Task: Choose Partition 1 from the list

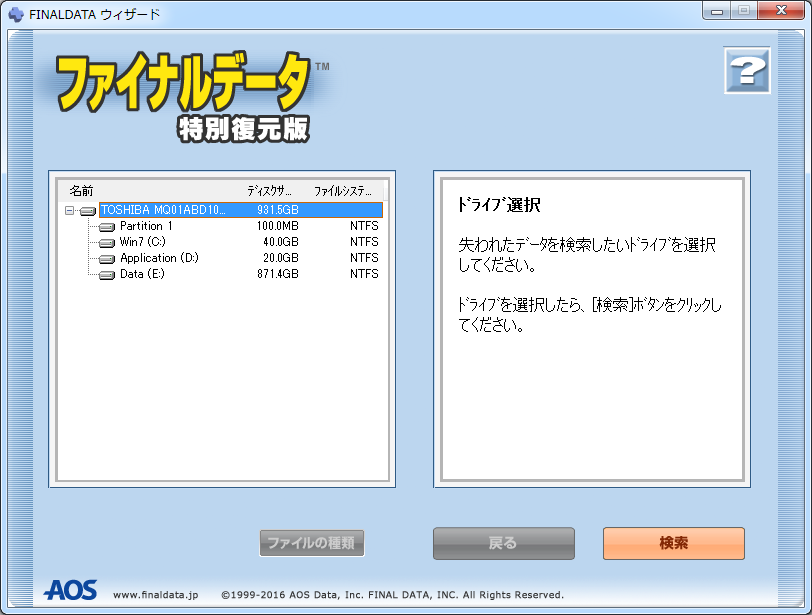Action: (x=146, y=226)
